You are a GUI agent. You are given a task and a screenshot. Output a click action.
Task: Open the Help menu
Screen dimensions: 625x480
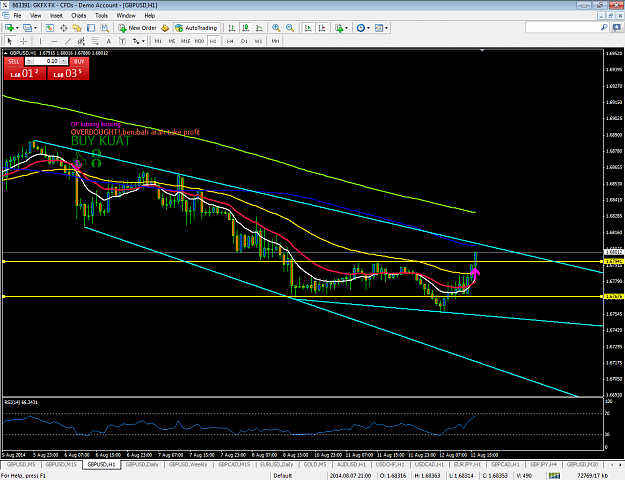coord(149,16)
